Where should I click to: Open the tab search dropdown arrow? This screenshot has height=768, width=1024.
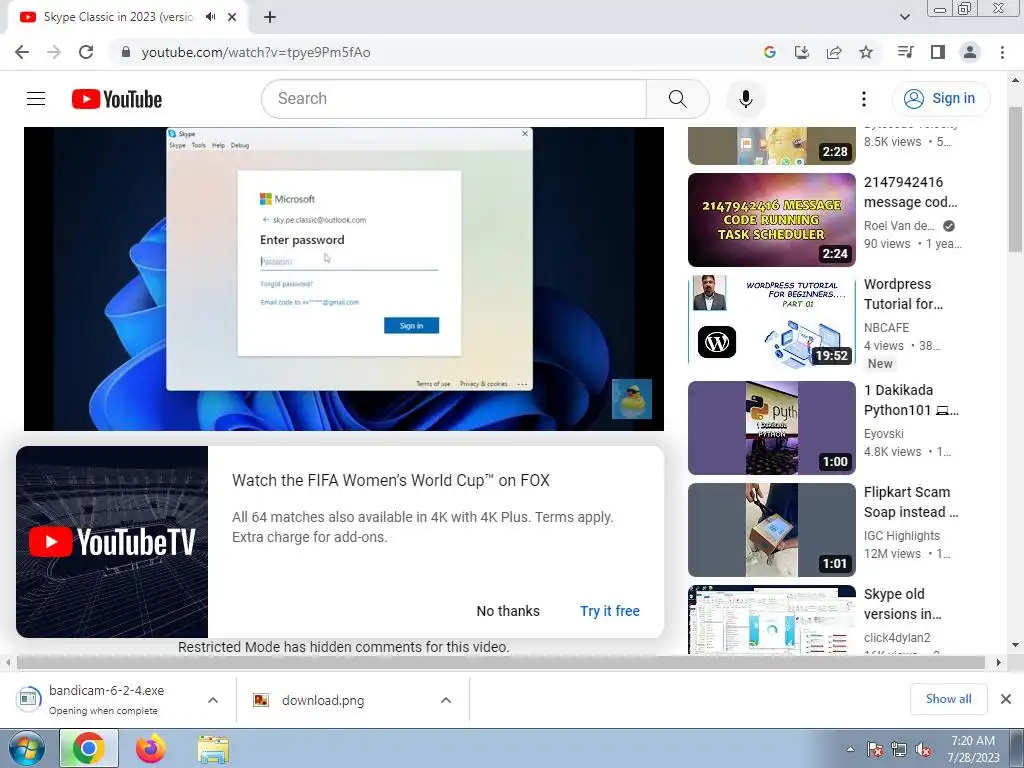pos(904,17)
